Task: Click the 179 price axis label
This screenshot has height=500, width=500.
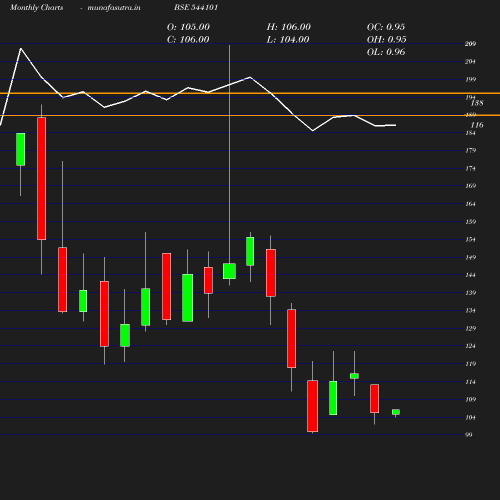Action: click(470, 150)
